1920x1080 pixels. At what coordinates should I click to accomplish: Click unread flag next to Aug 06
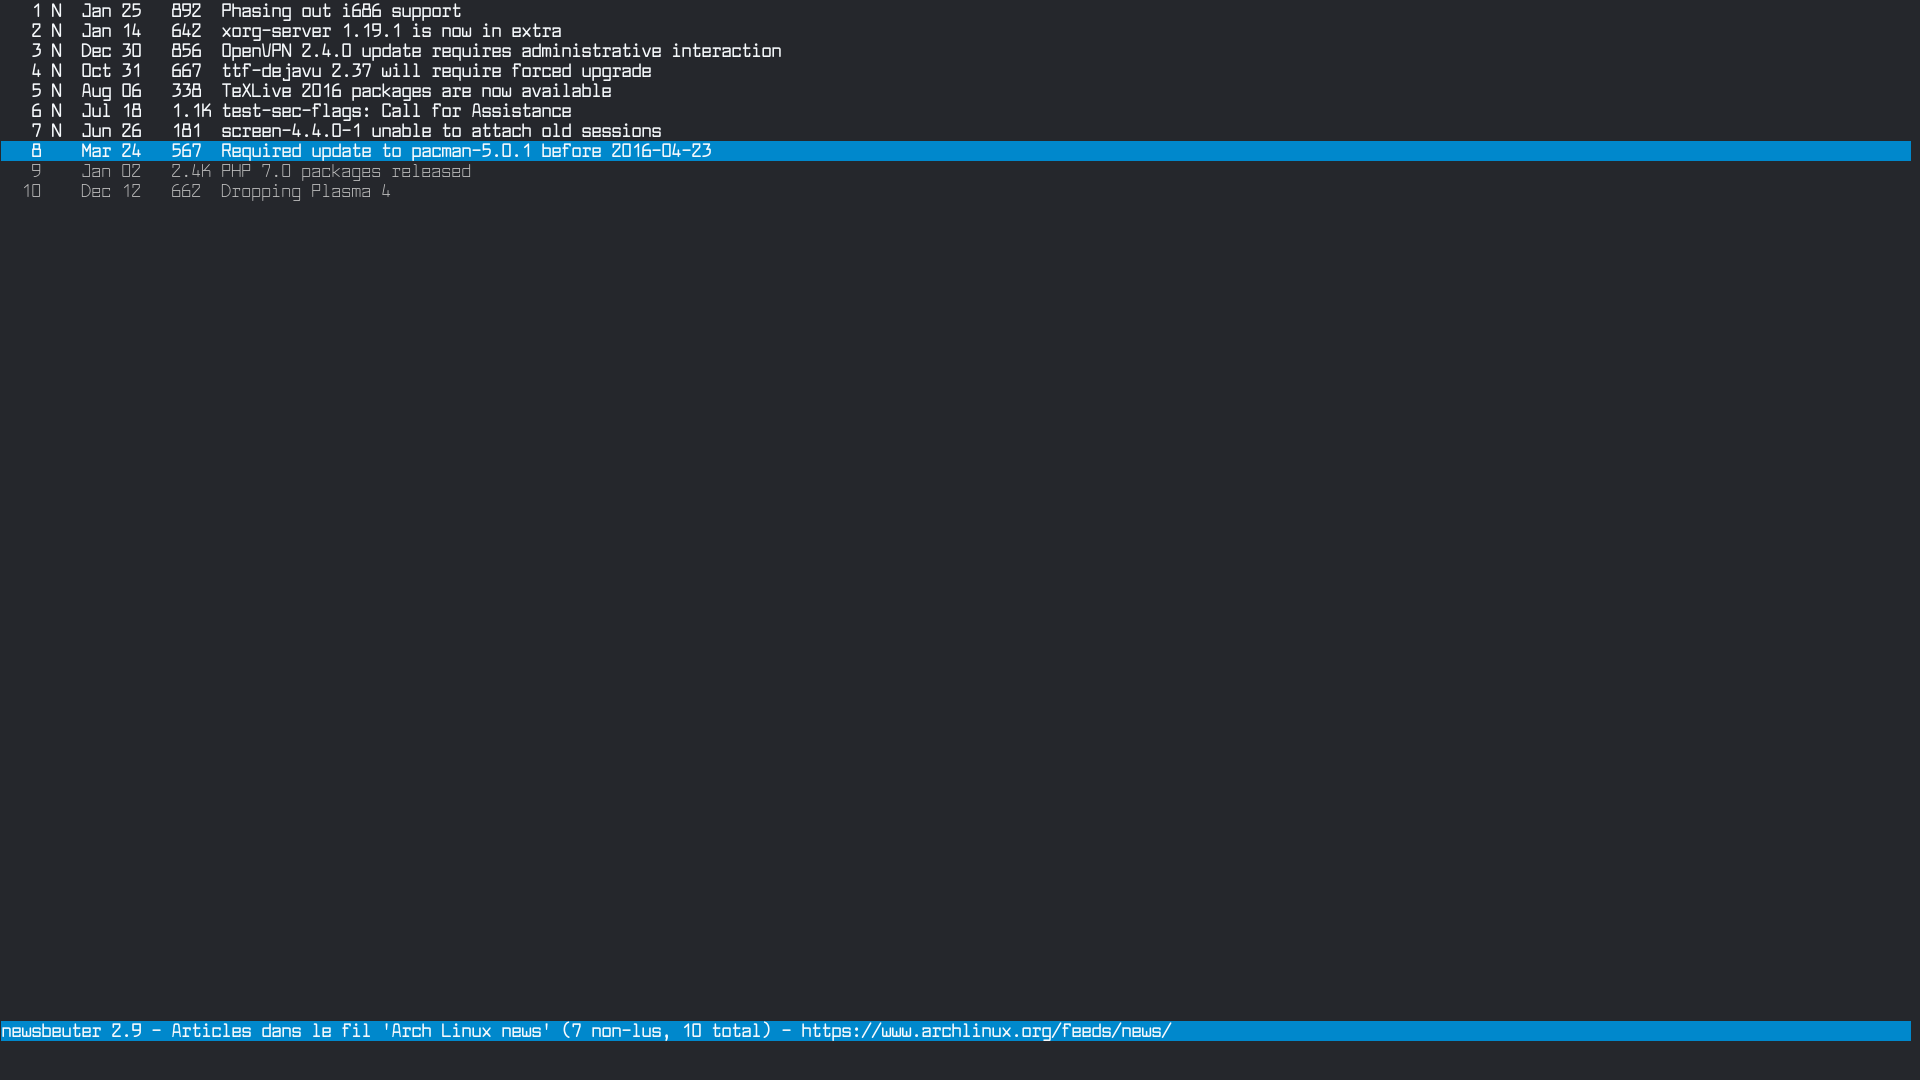tap(56, 91)
